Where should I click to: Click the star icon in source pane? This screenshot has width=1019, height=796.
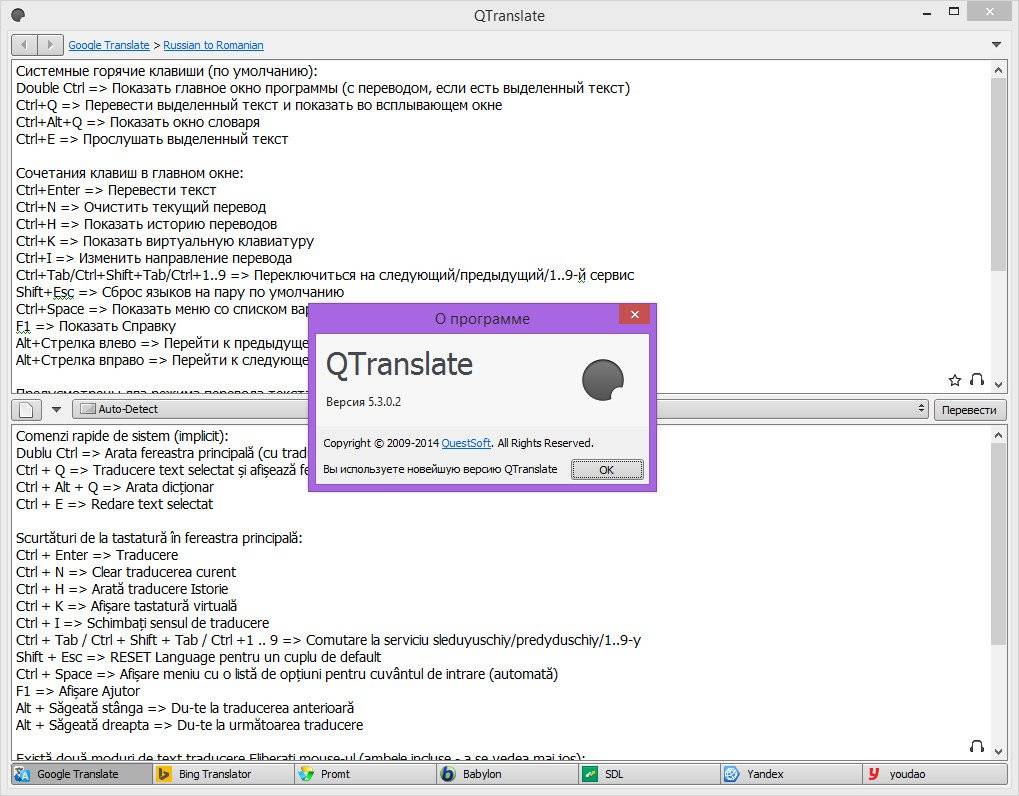click(x=954, y=380)
